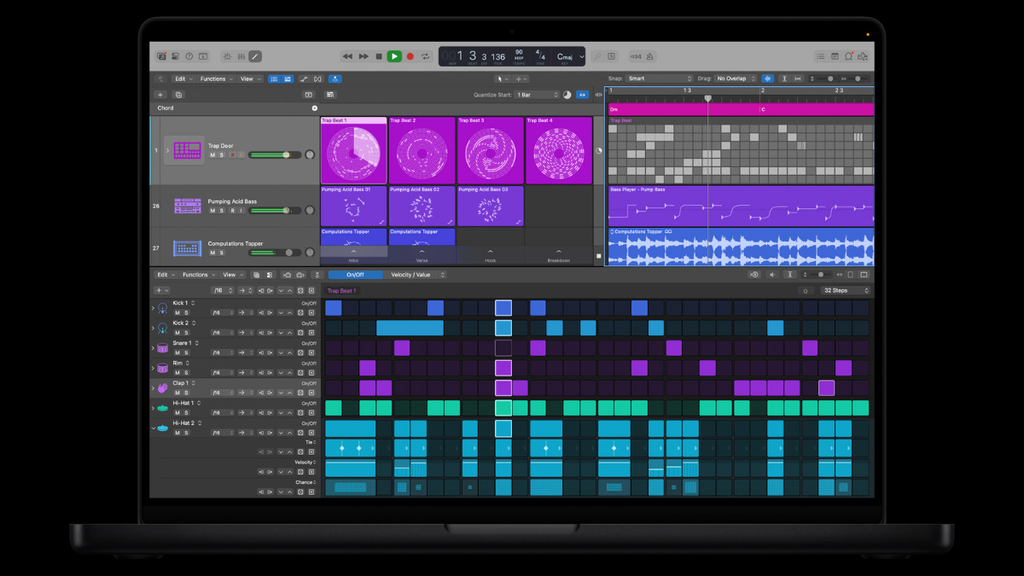This screenshot has width=1024, height=576.
Task: Solo the Trap Door track
Action: point(222,155)
